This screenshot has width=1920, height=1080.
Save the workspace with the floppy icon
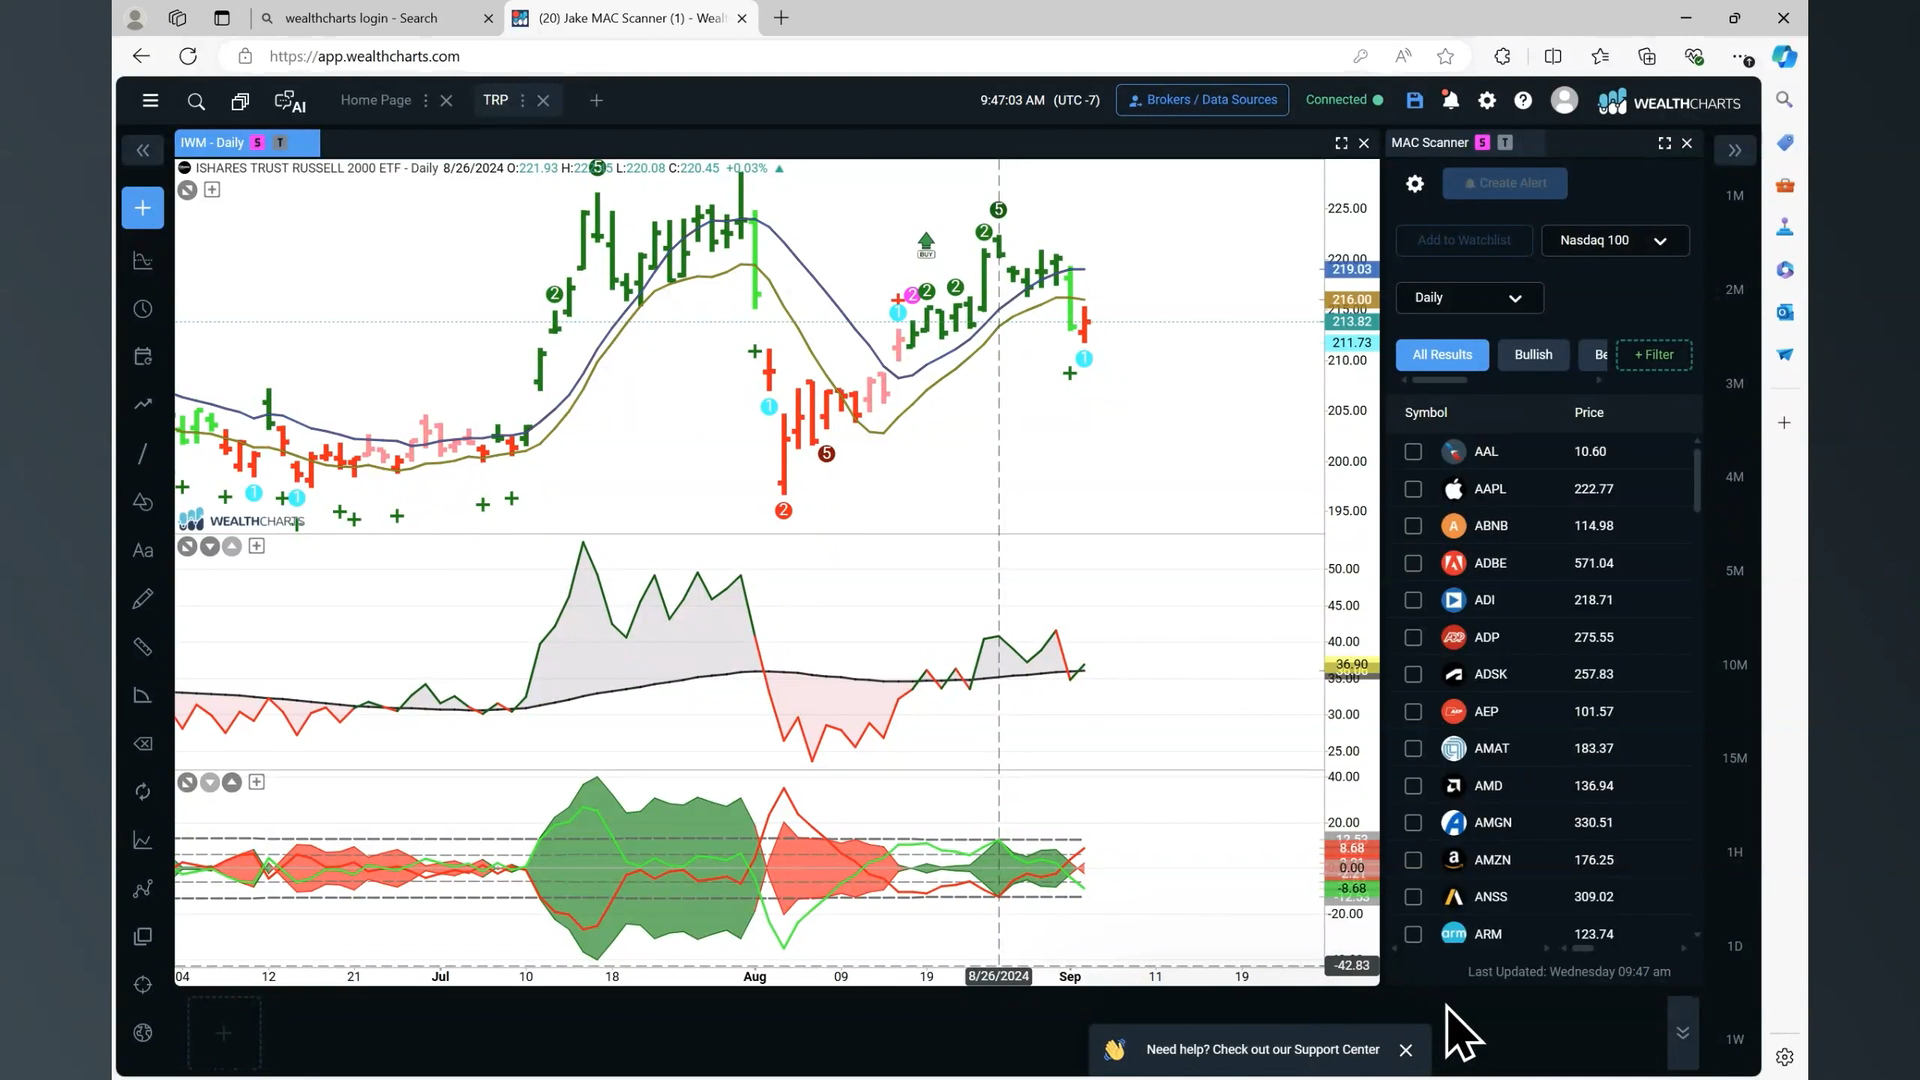pyautogui.click(x=1414, y=100)
